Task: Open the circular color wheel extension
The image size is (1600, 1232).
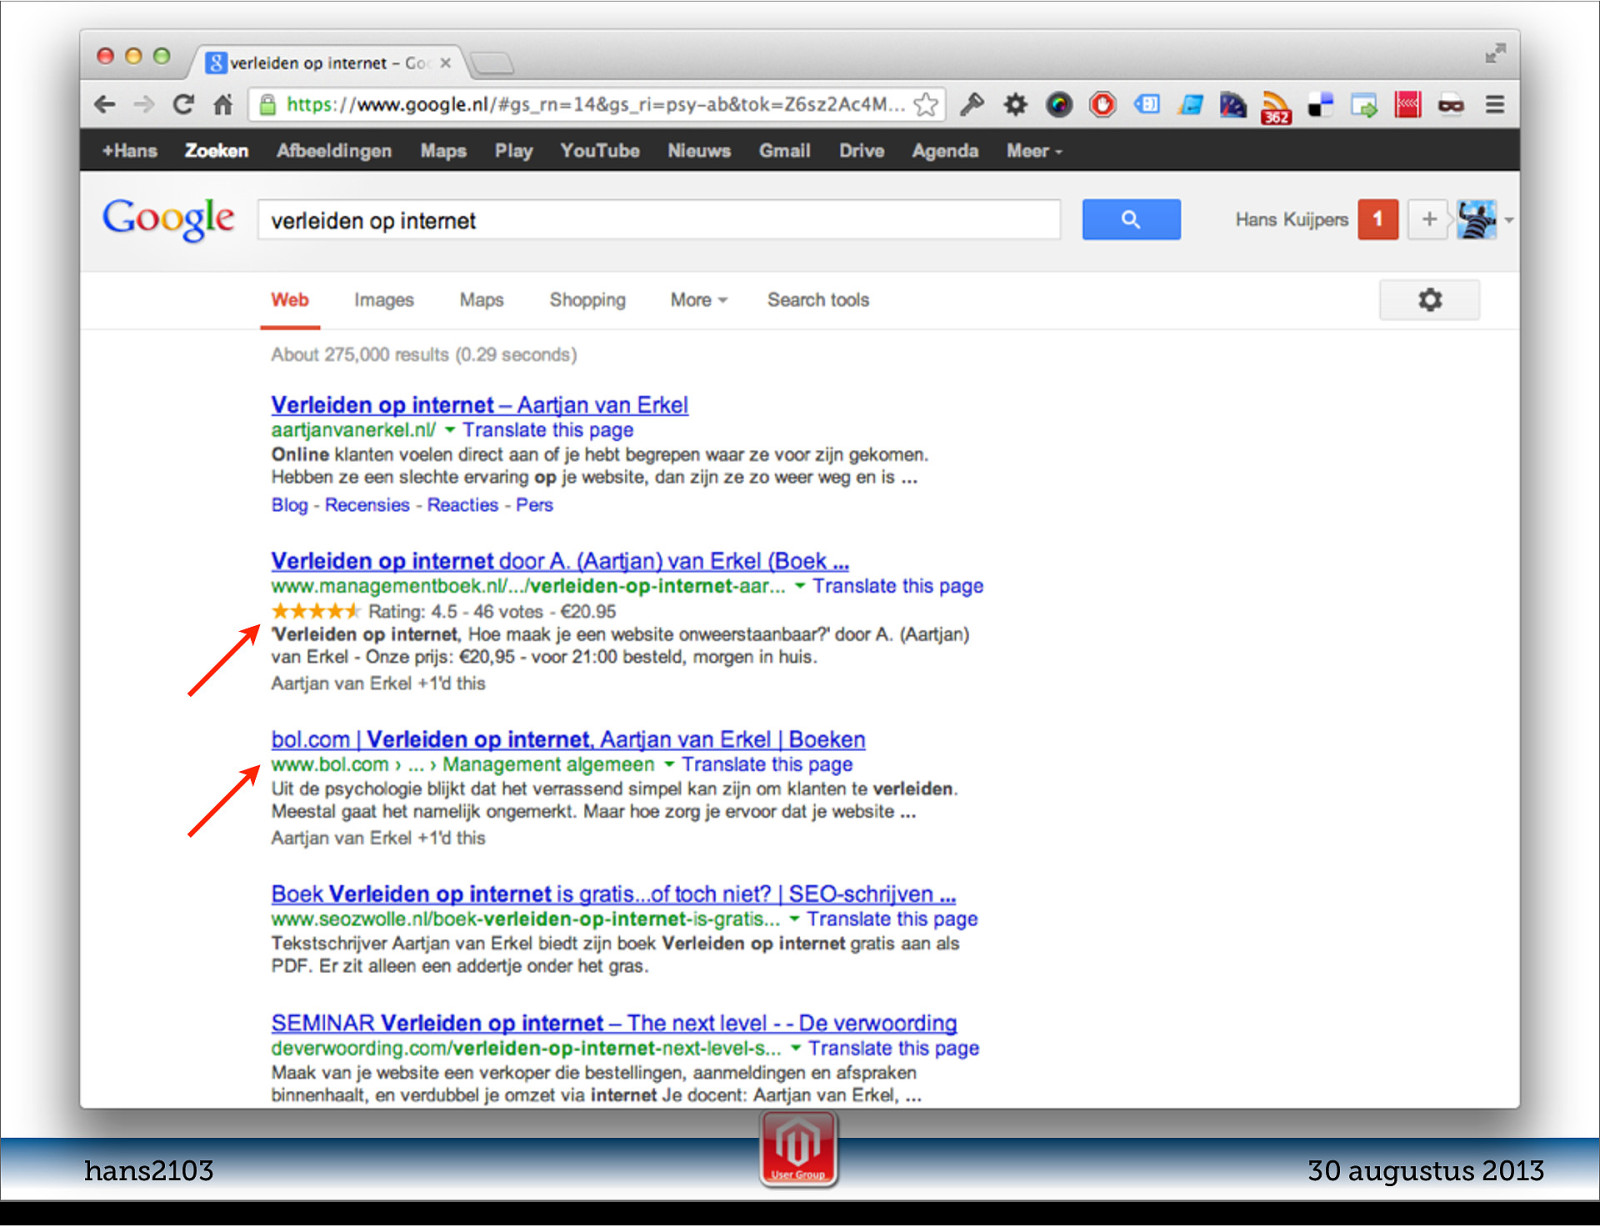Action: pyautogui.click(x=1059, y=104)
